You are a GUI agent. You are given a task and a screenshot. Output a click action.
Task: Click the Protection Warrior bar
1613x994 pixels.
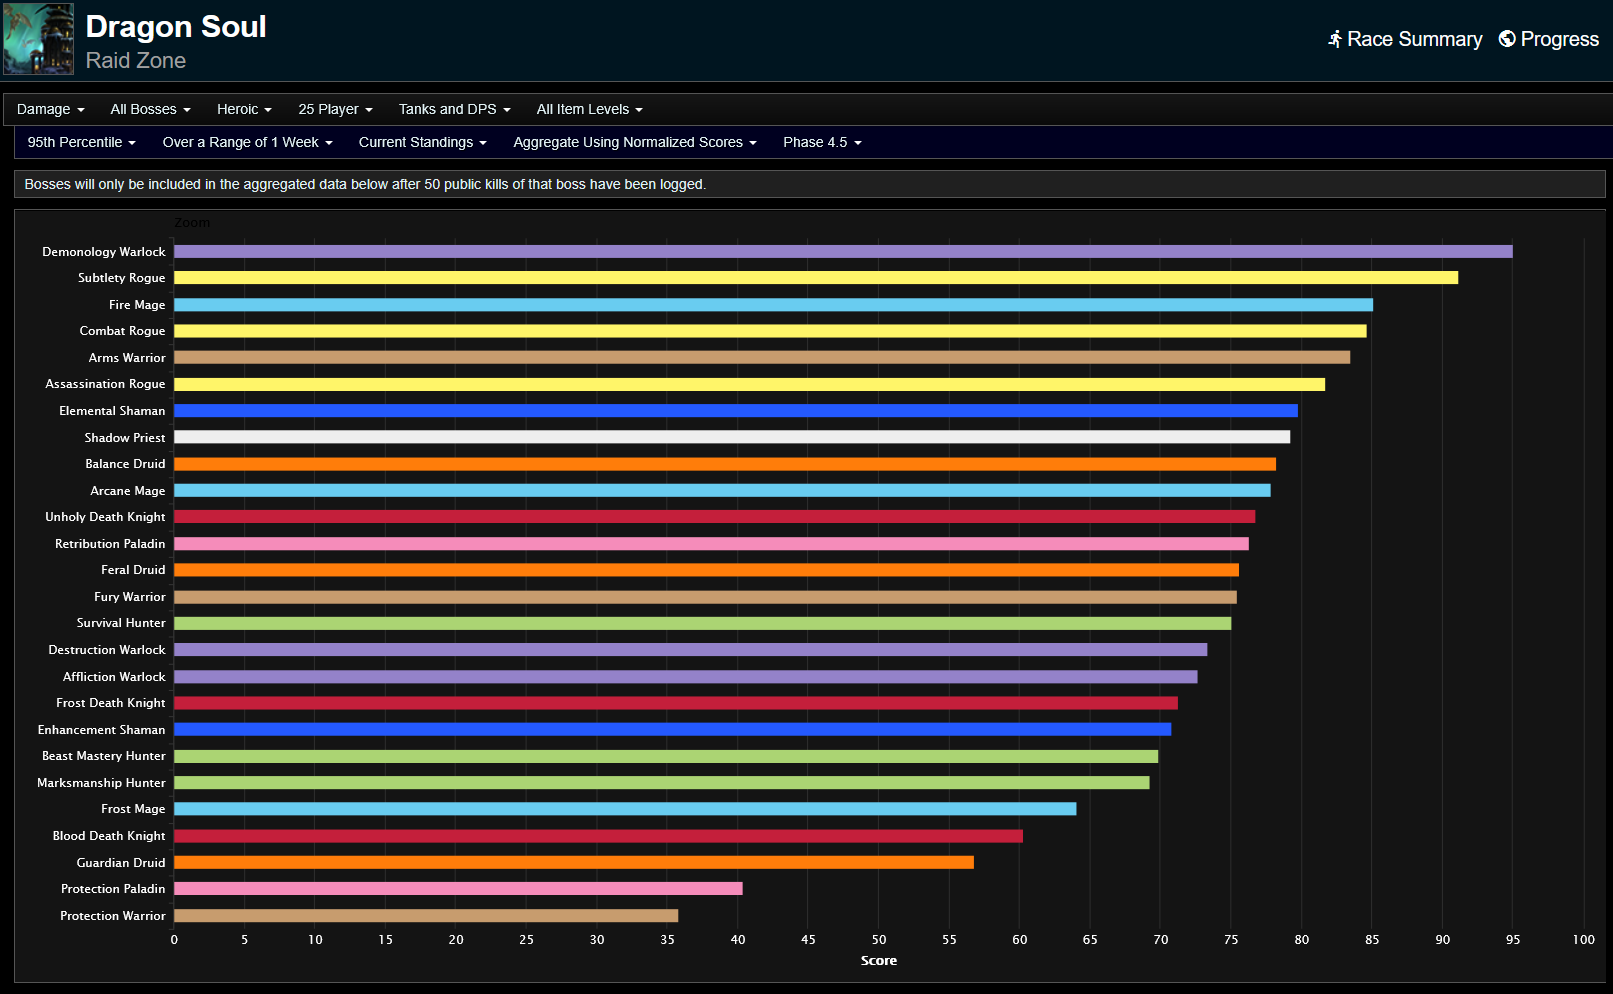[x=425, y=916]
